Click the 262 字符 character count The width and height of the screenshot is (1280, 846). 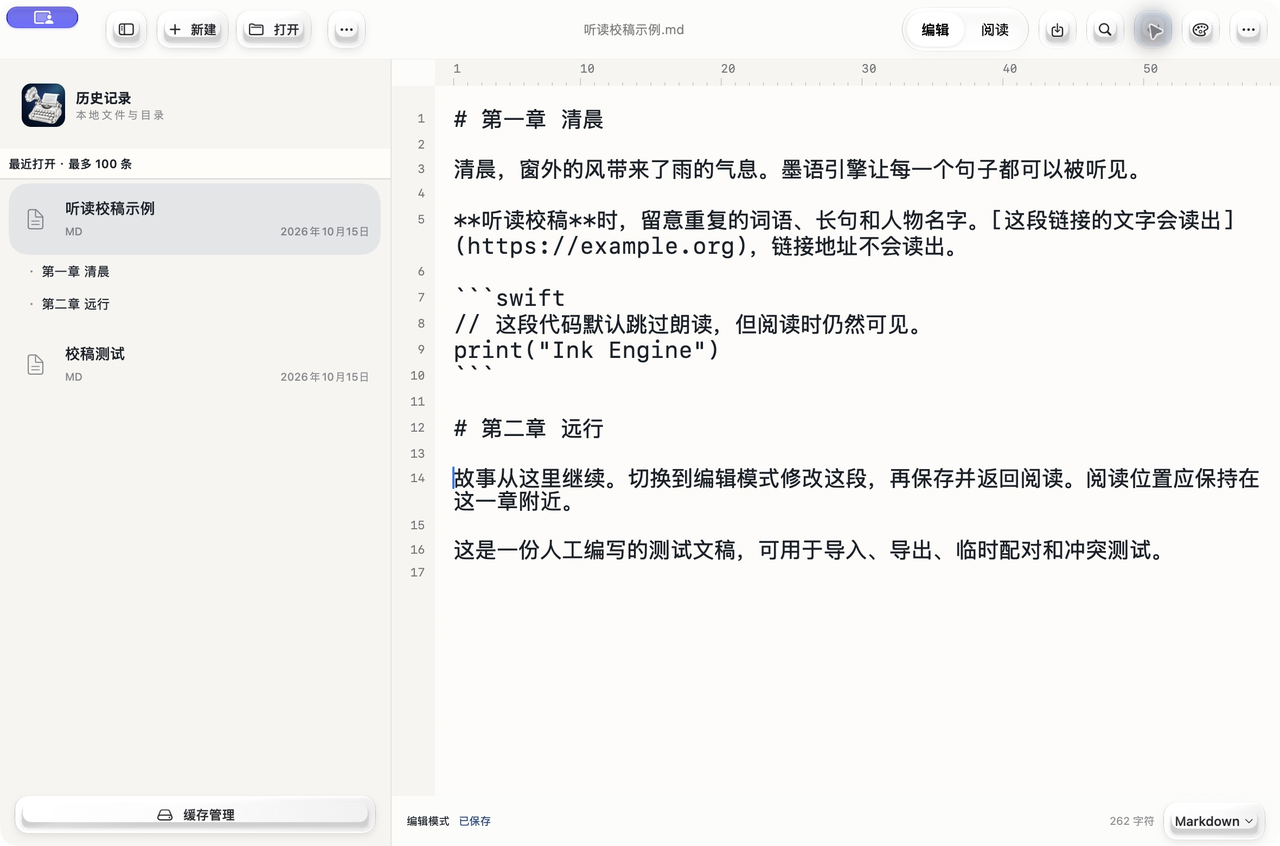coord(1132,821)
